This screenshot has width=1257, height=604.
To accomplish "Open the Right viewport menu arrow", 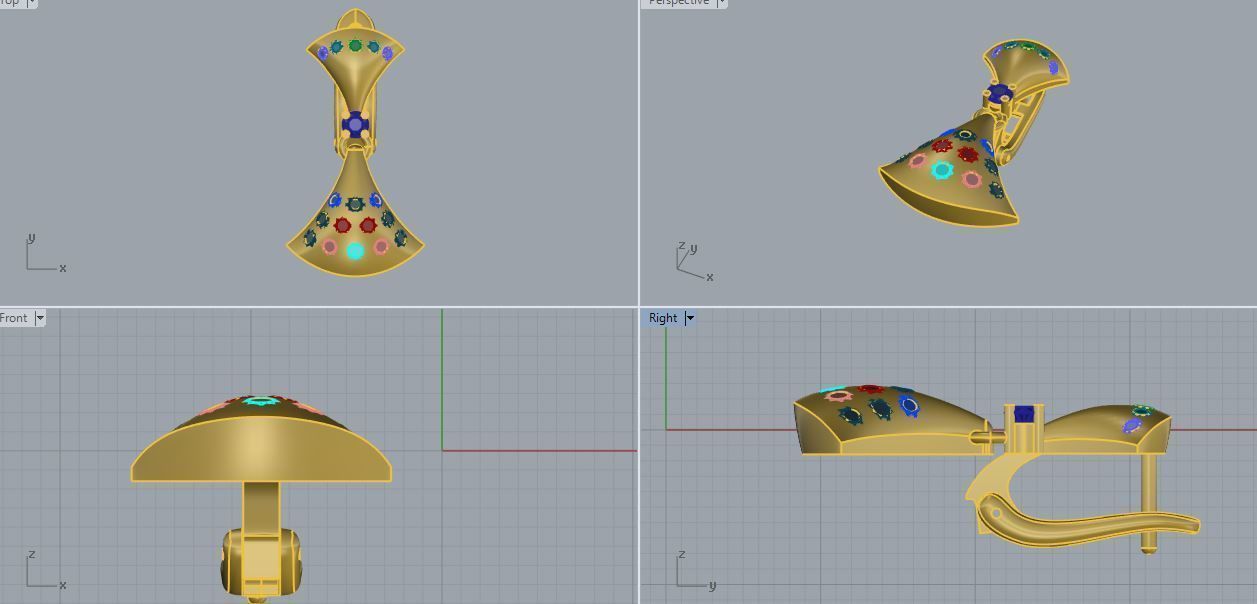I will (690, 318).
